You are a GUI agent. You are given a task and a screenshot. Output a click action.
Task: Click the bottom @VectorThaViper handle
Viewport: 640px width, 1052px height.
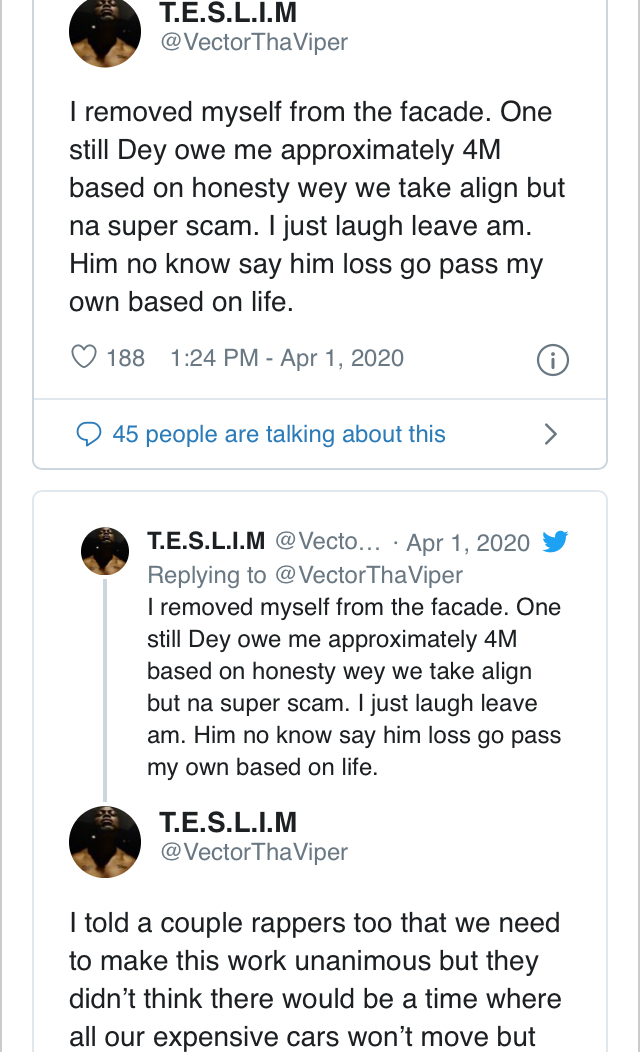tap(254, 852)
